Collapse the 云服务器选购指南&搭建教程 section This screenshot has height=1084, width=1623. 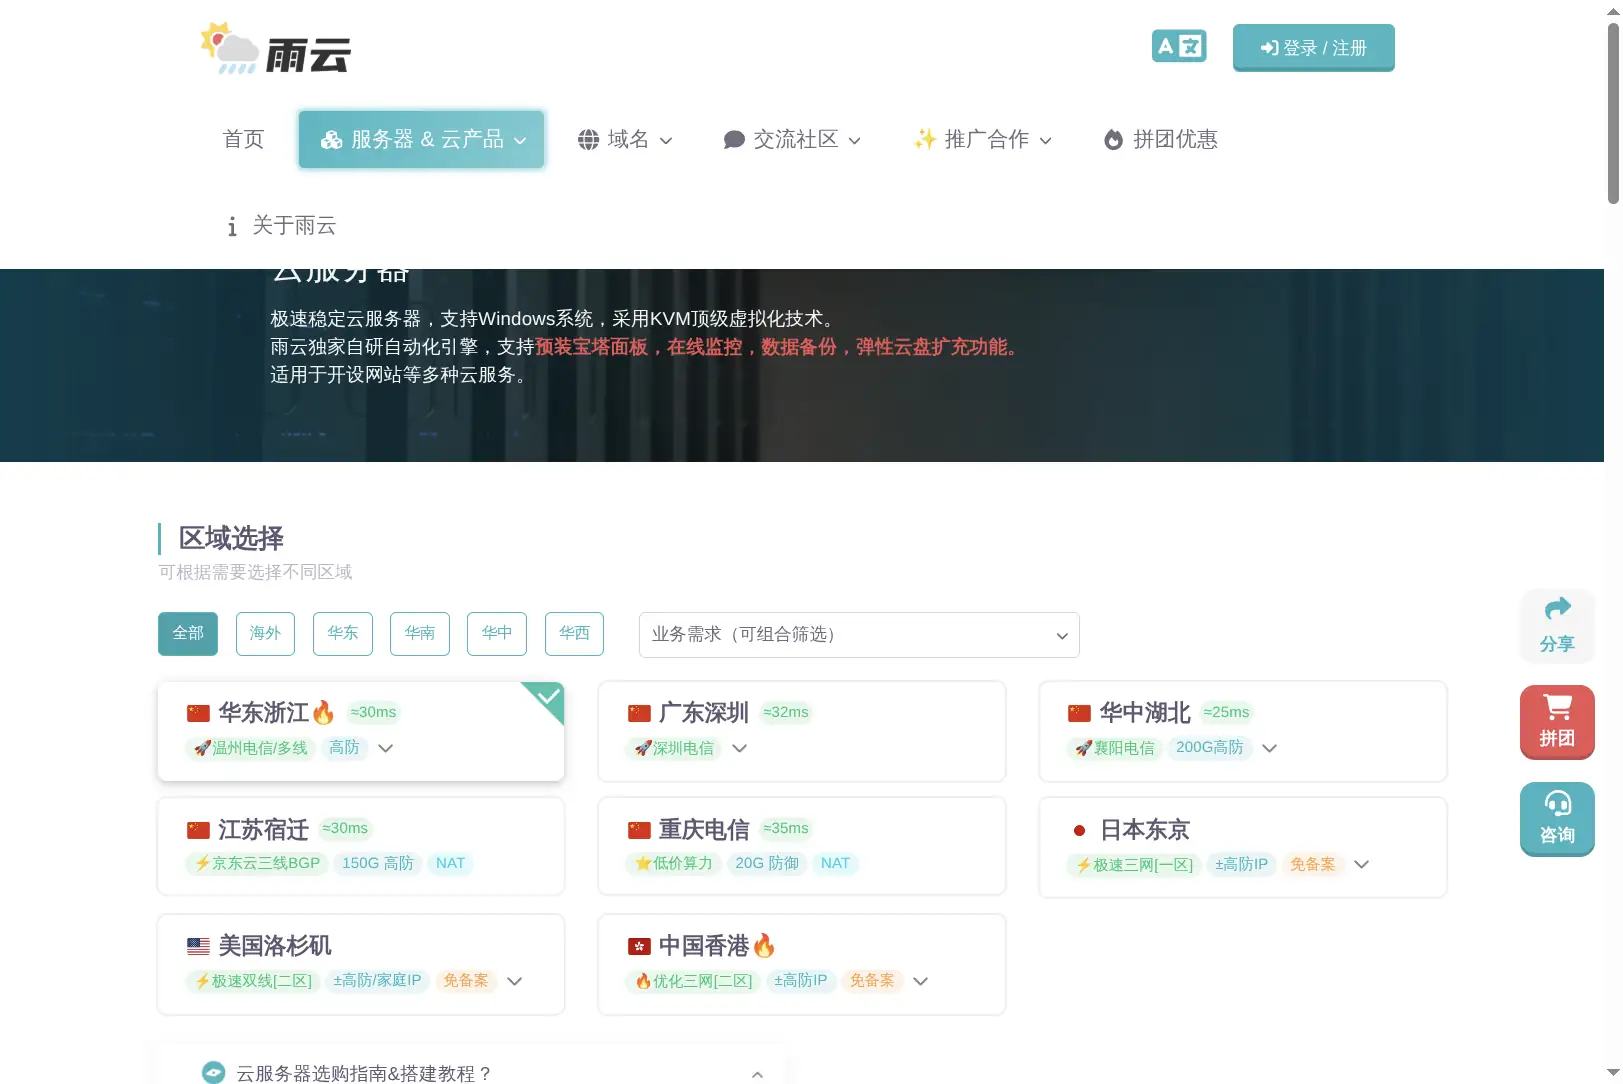(x=757, y=1074)
